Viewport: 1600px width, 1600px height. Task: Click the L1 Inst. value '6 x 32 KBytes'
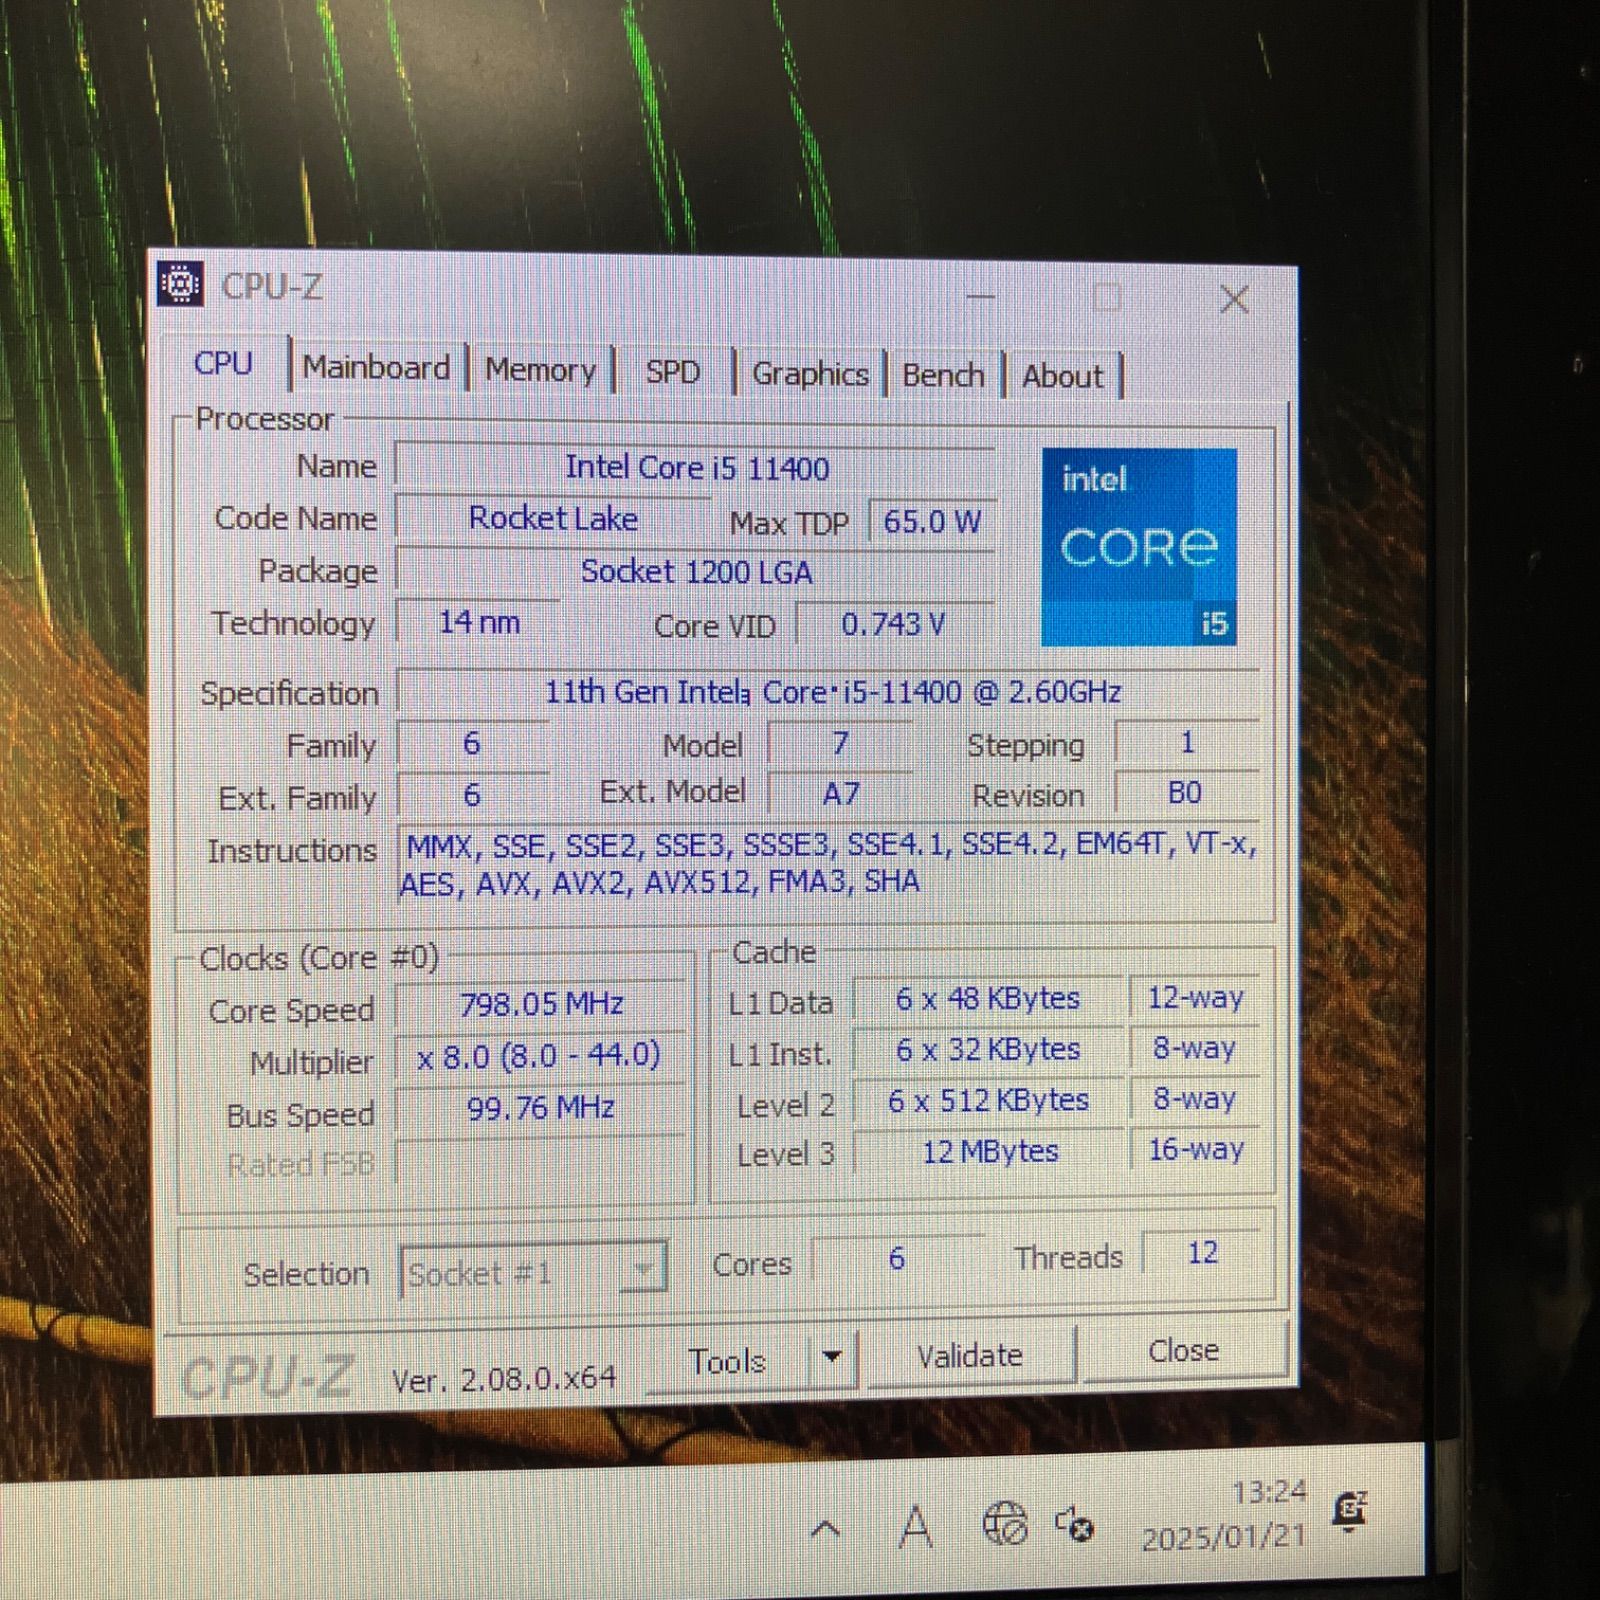(x=988, y=1050)
